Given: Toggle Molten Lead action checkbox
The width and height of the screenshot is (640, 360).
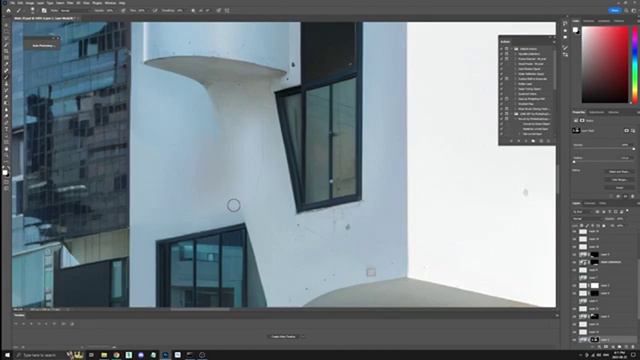Looking at the screenshot, I should (502, 84).
